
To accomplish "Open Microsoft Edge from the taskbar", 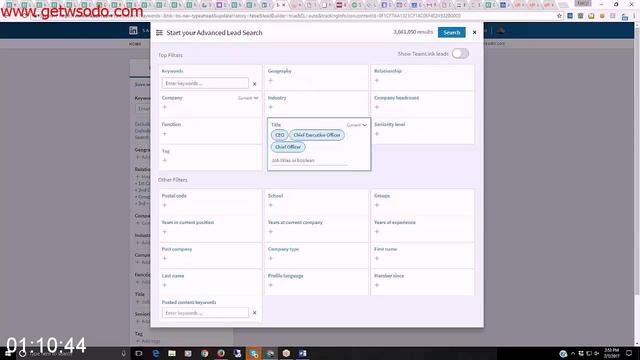I will tap(156, 353).
